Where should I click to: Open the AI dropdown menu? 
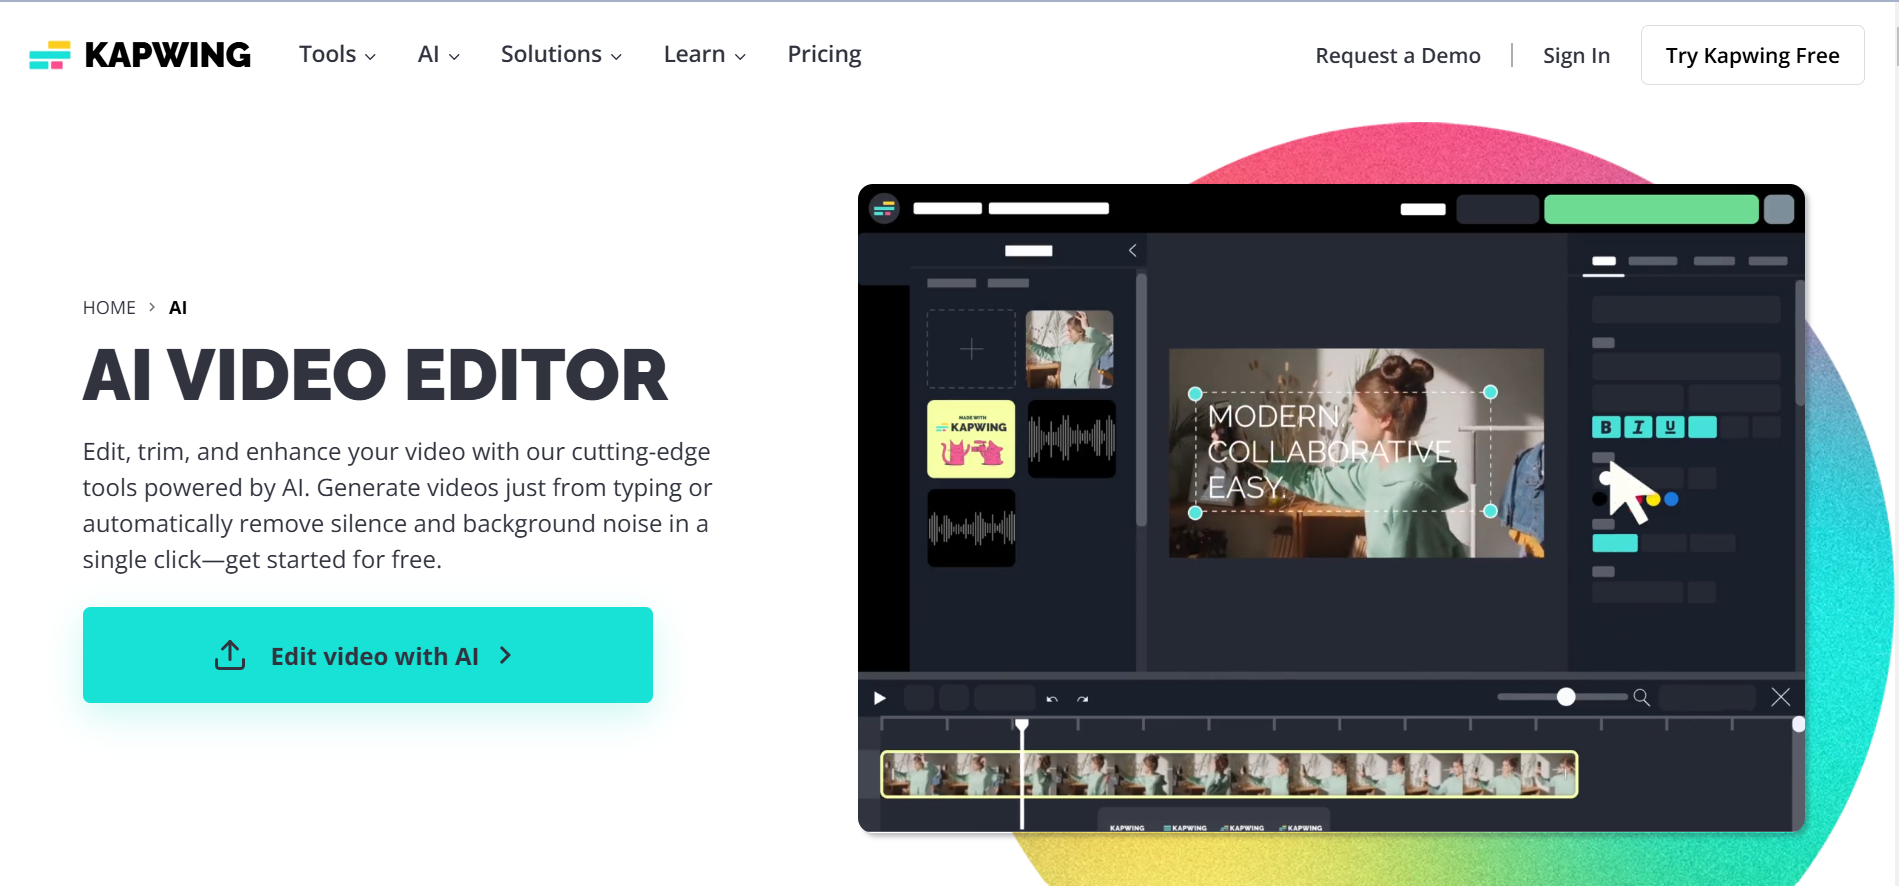tap(438, 55)
